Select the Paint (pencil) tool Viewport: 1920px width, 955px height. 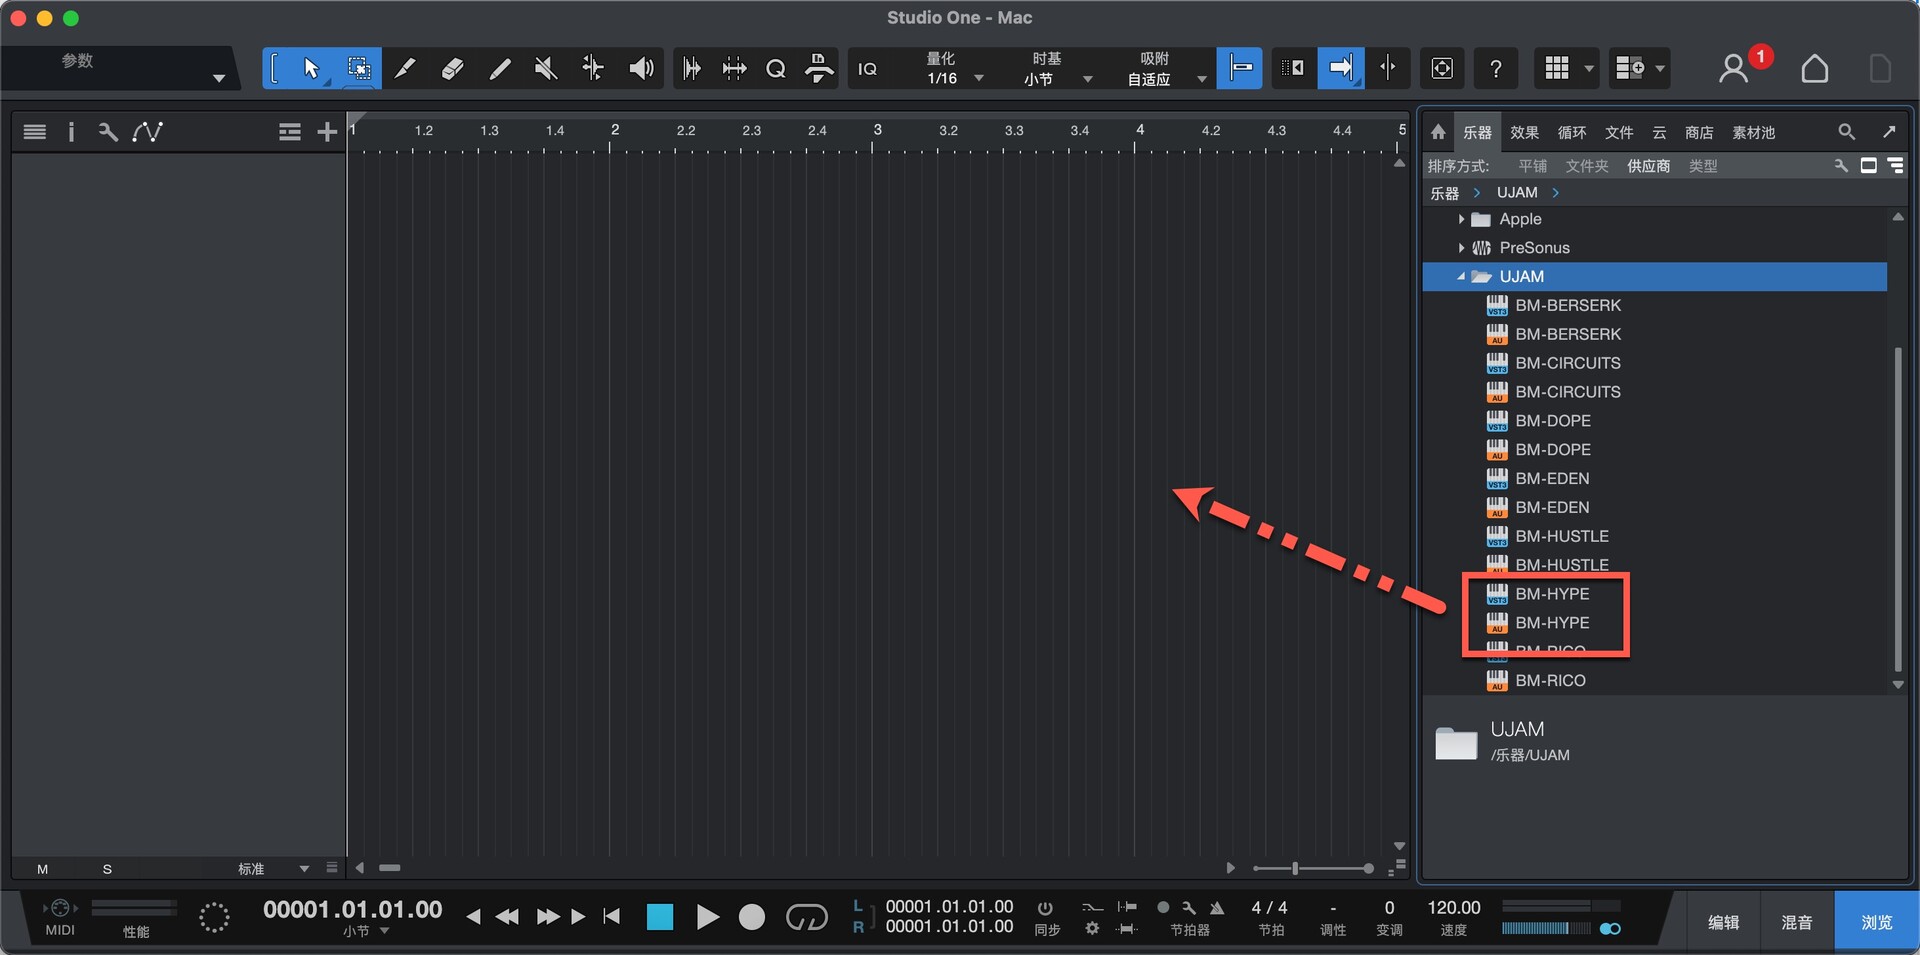pos(499,68)
